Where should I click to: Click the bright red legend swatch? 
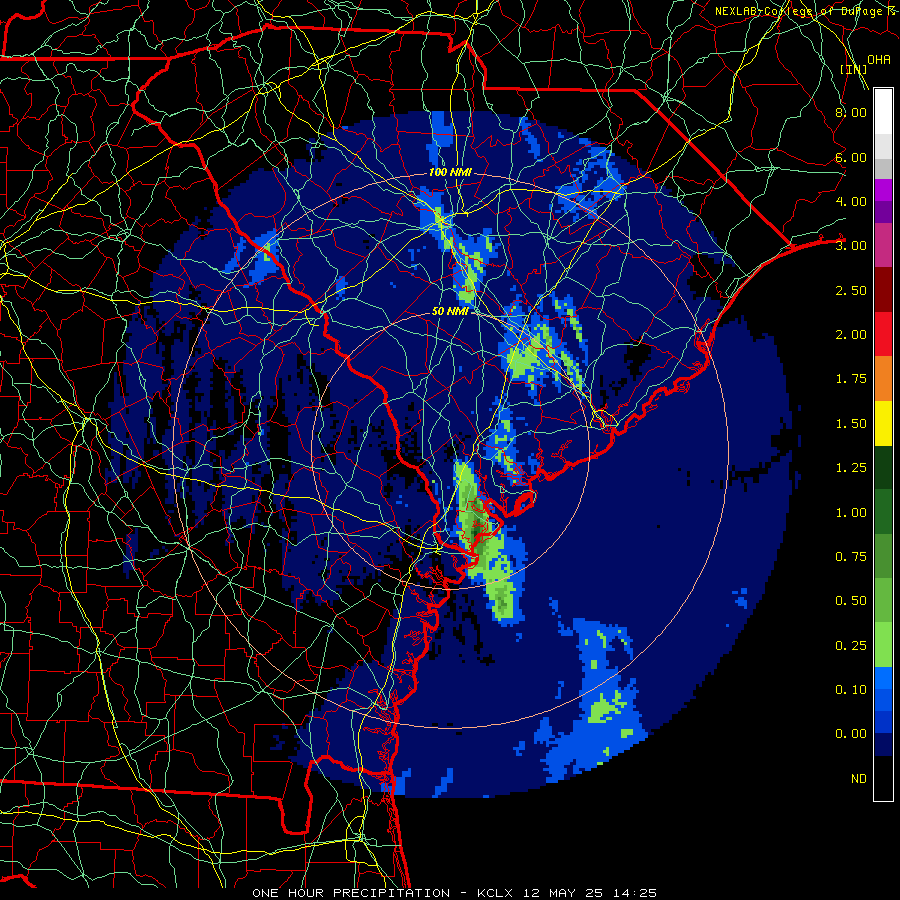tap(883, 334)
